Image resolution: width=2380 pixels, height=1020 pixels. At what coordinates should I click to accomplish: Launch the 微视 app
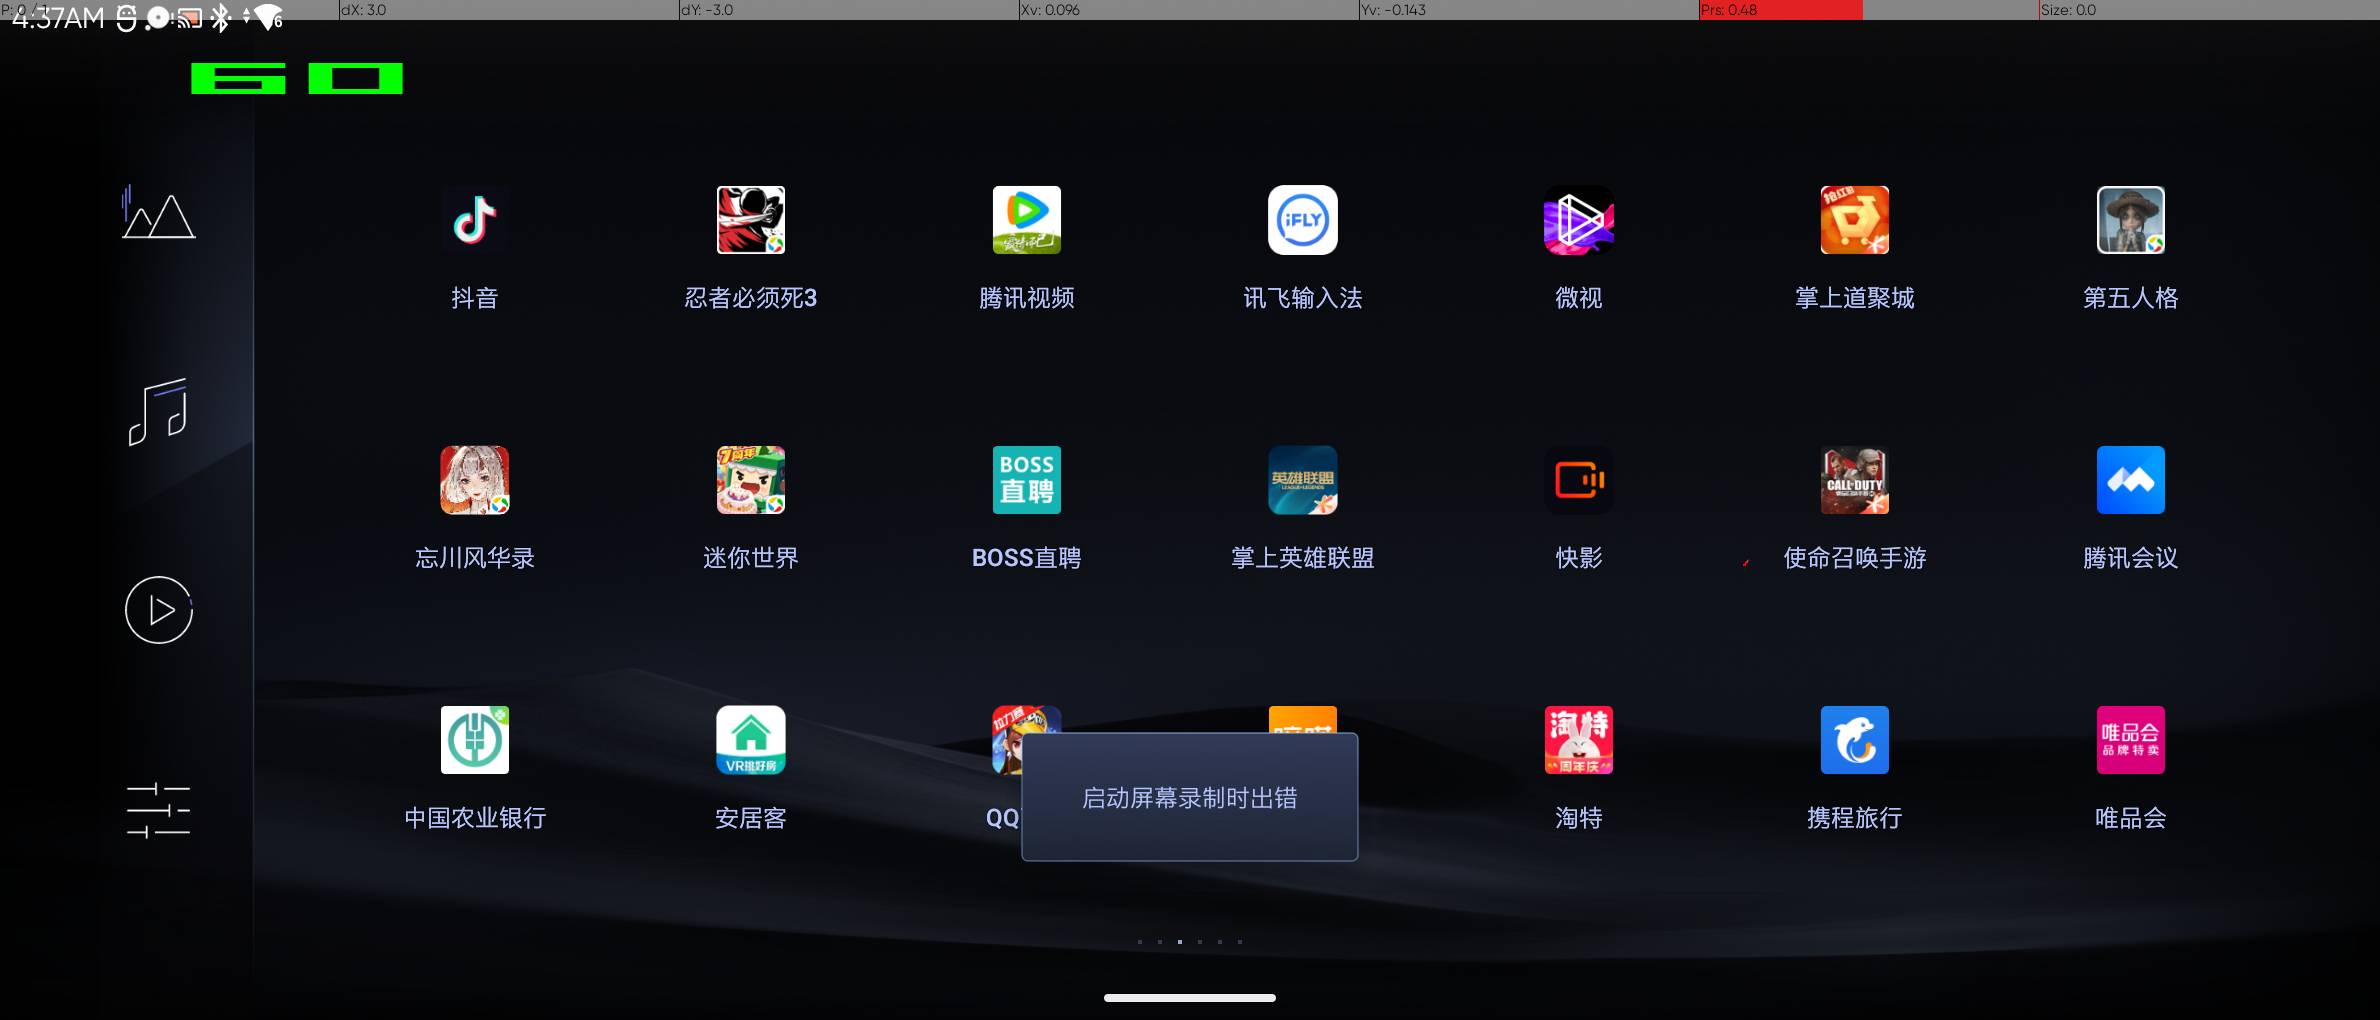1579,220
